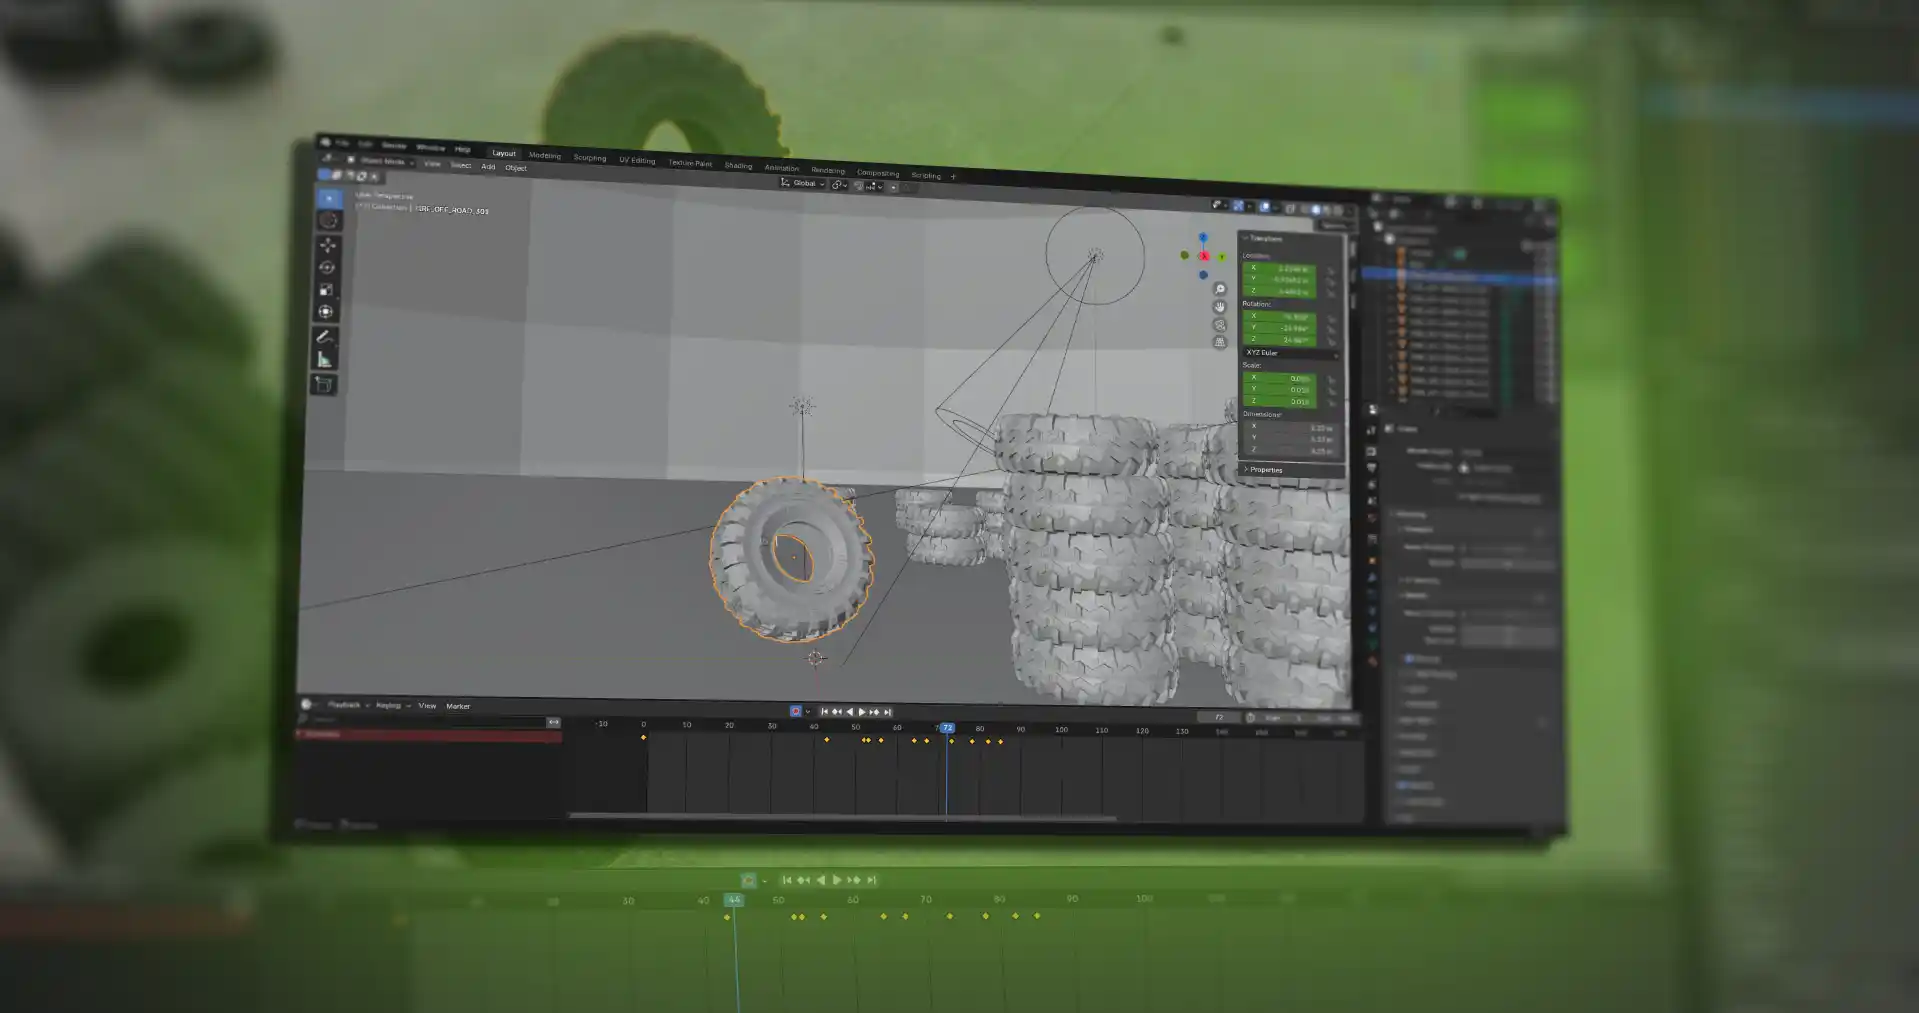Jump to the timeline end frame
The width and height of the screenshot is (1919, 1013).
point(887,712)
